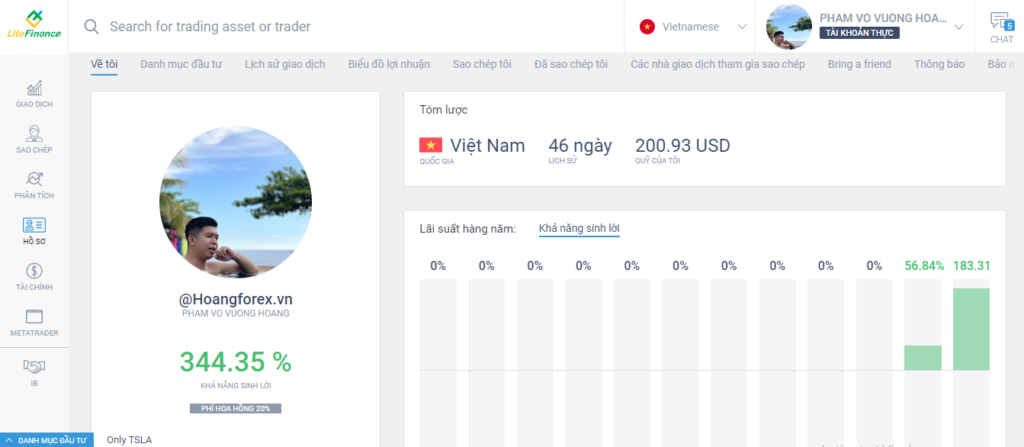
Task: Click the PHAM VO VUONG HOANG profile name
Action: [x=235, y=314]
